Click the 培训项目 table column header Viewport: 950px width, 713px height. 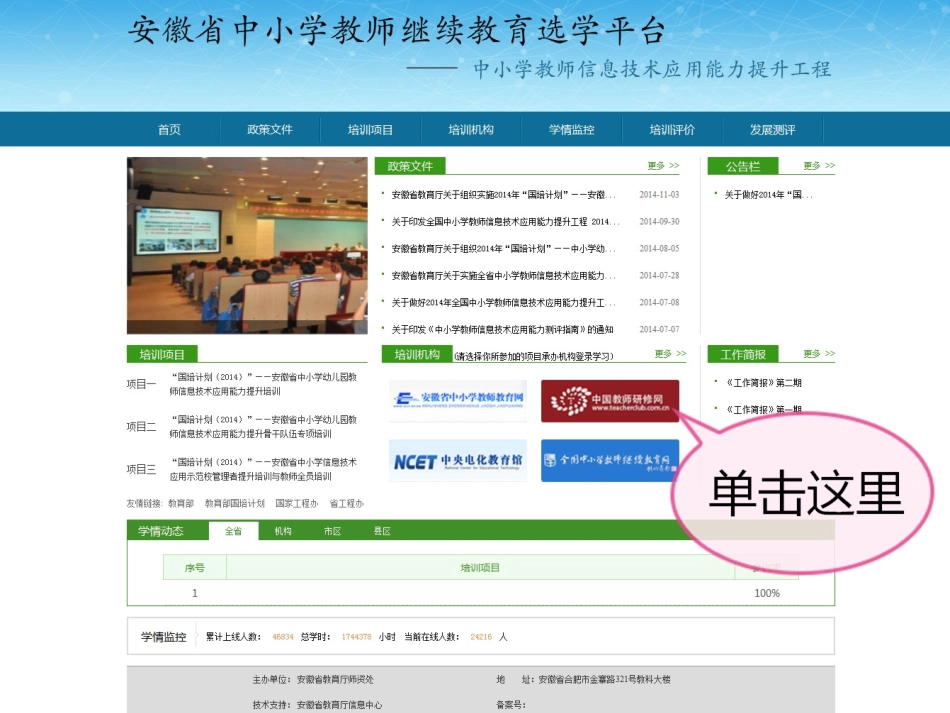click(x=480, y=568)
